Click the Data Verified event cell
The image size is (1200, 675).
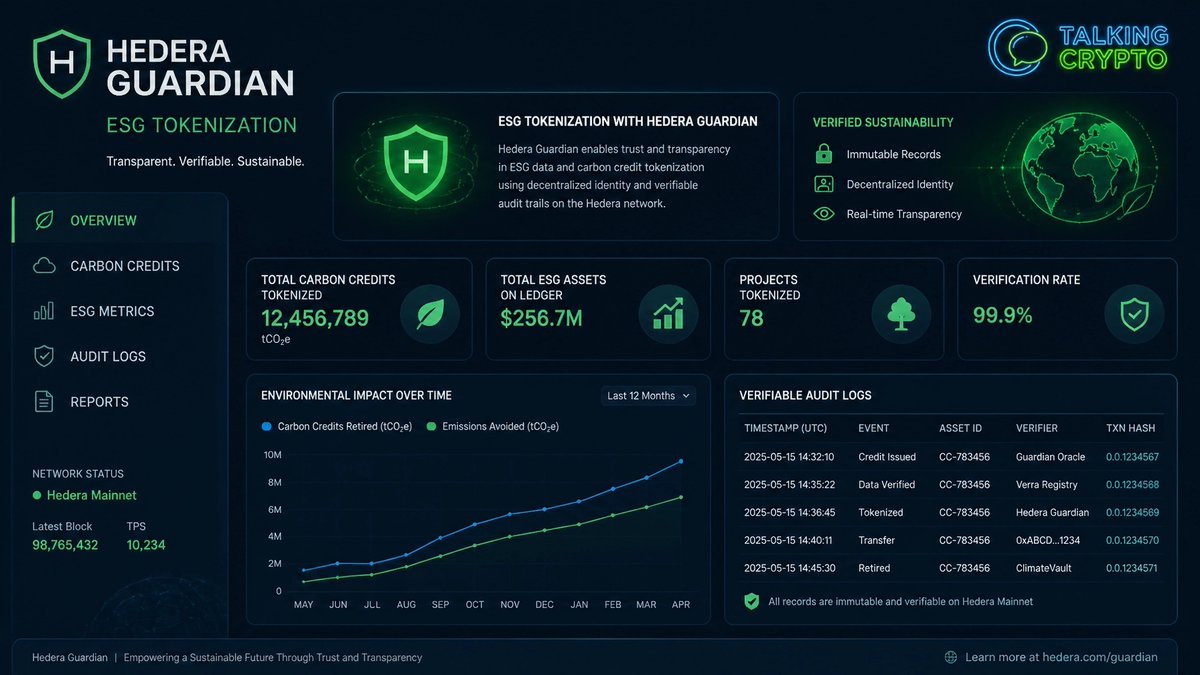887,485
